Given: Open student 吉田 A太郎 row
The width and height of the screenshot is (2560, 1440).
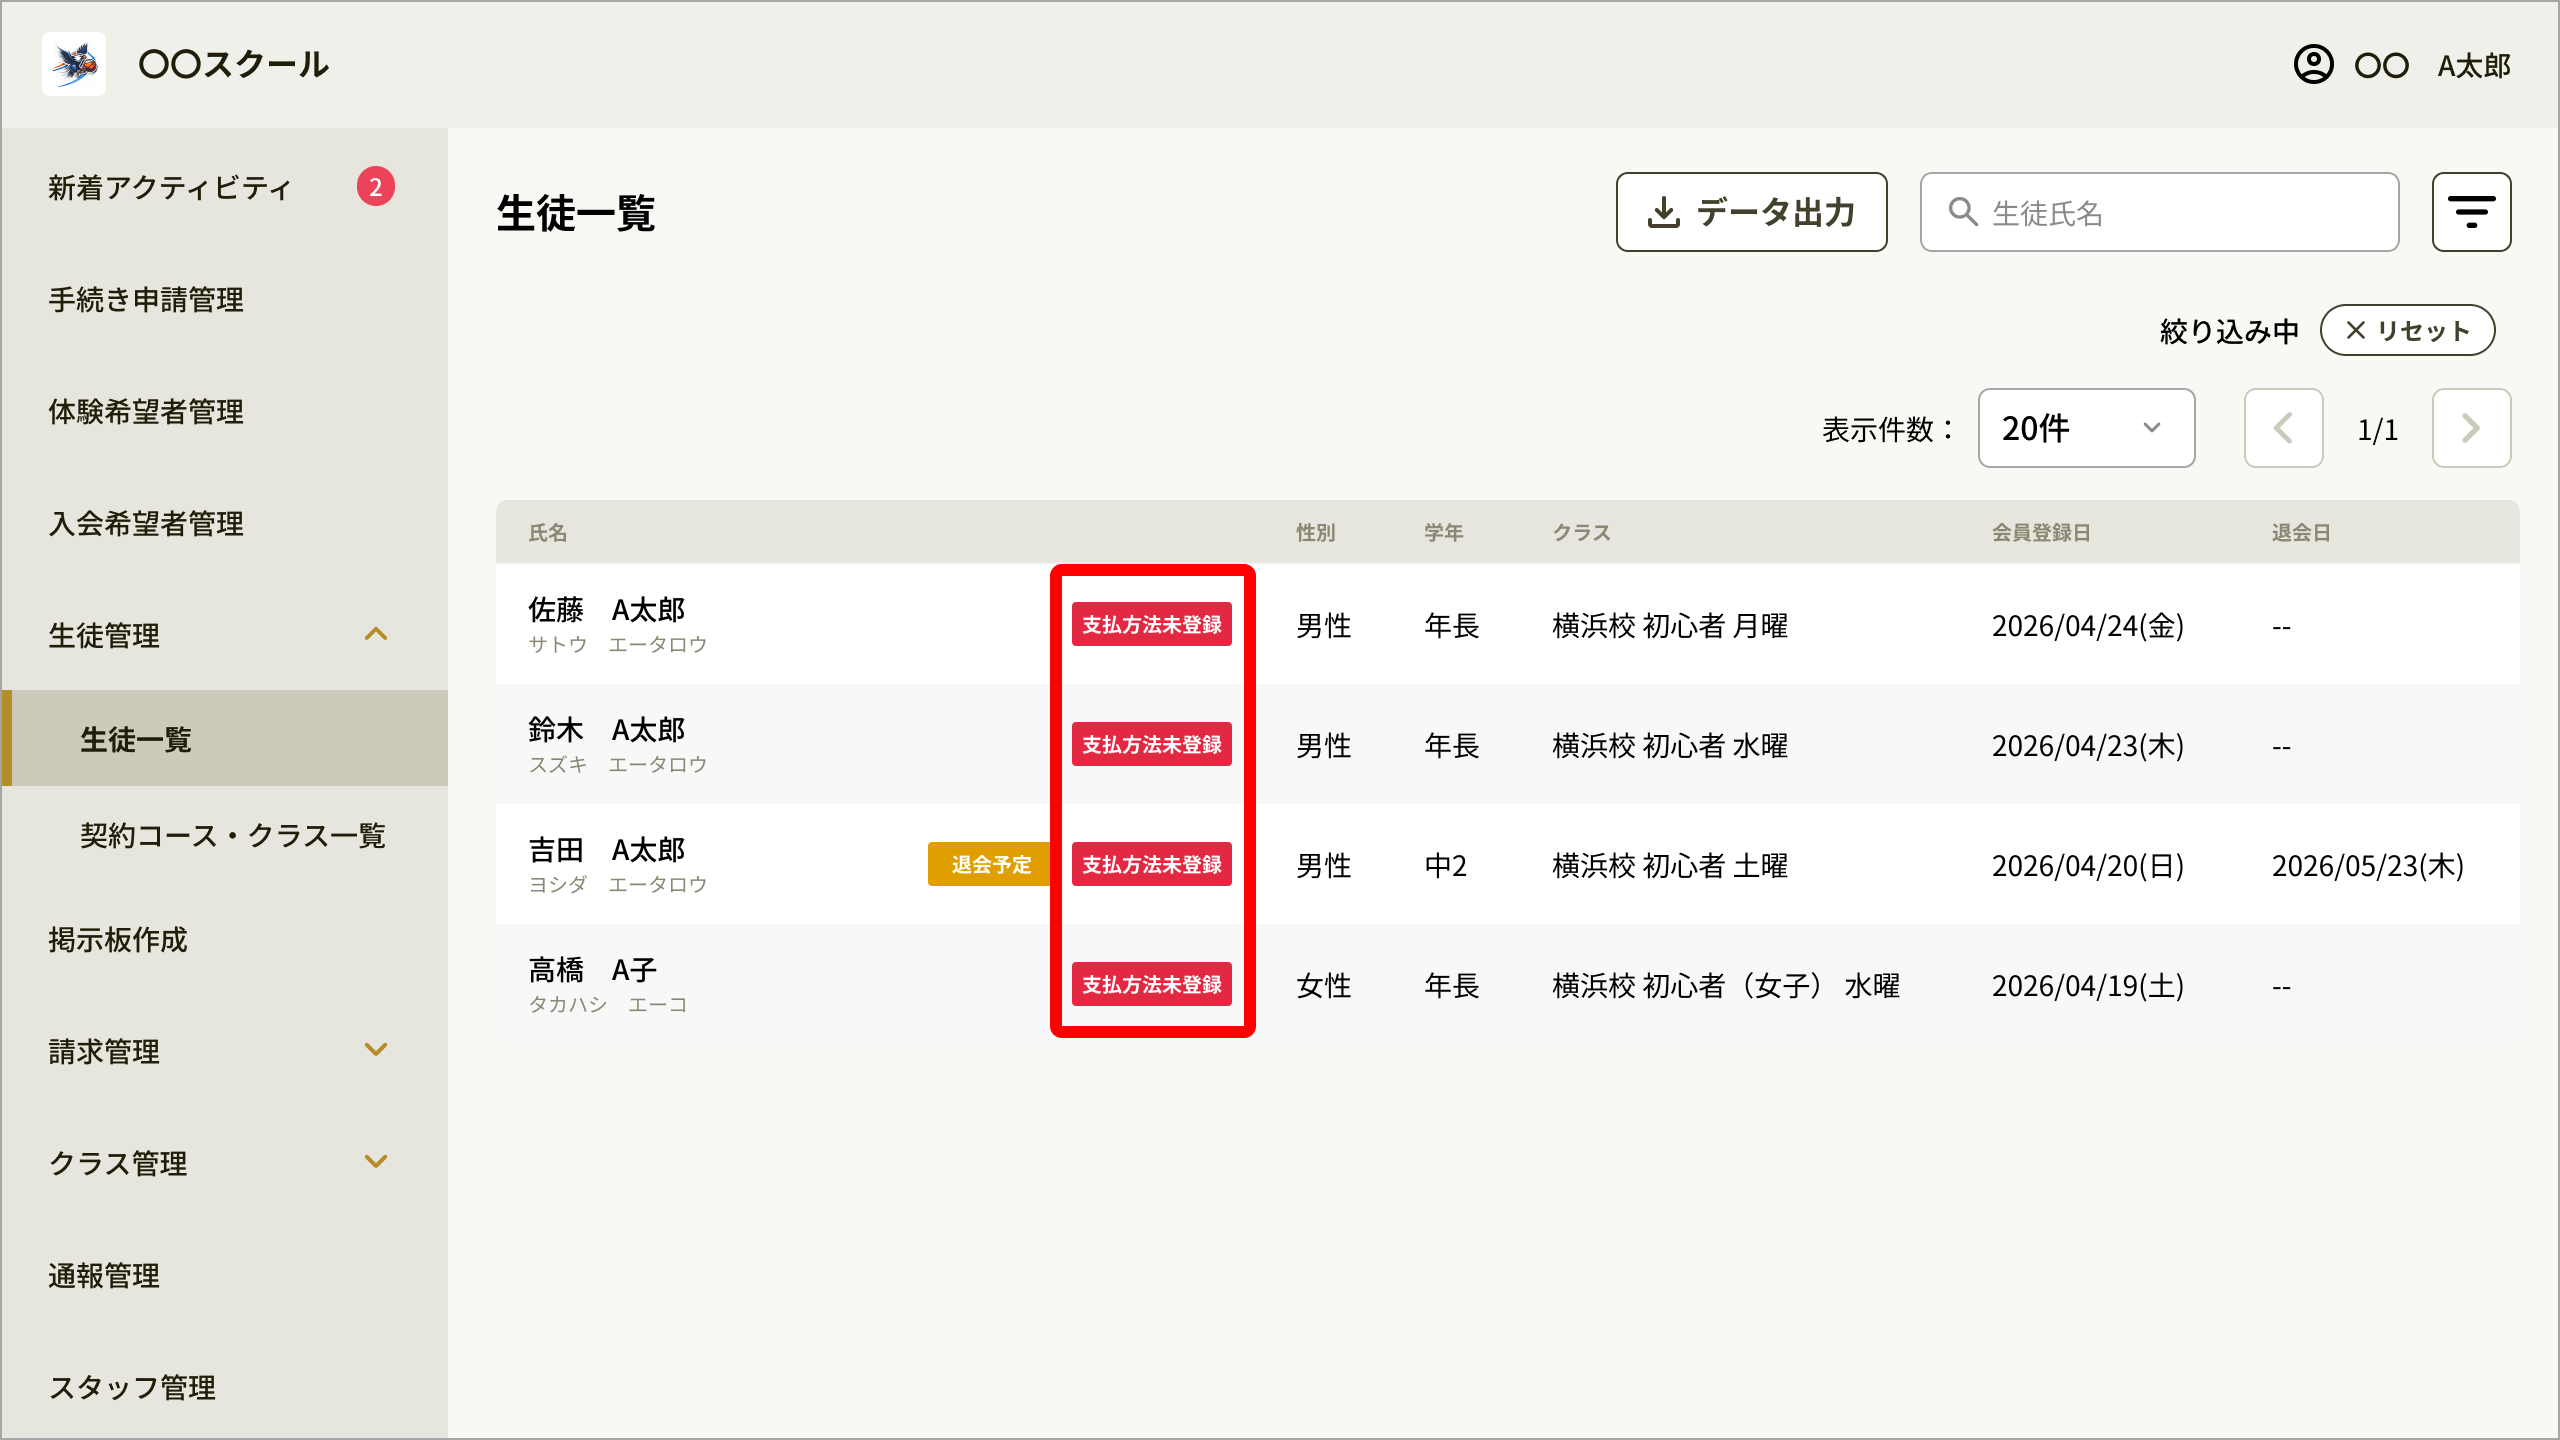Looking at the screenshot, I should click(x=1507, y=864).
